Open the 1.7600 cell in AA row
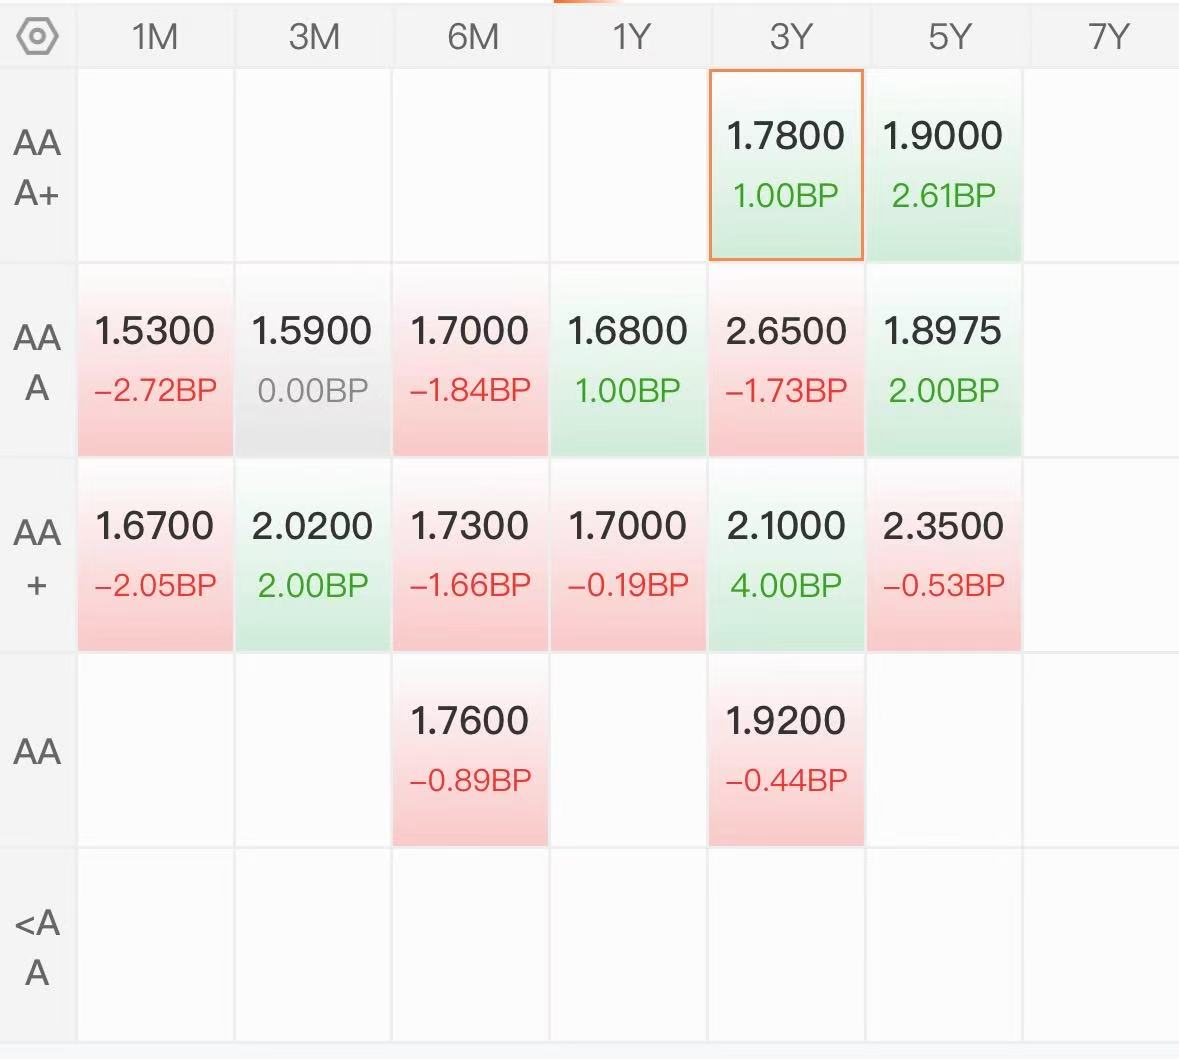The width and height of the screenshot is (1179, 1059). coord(471,750)
